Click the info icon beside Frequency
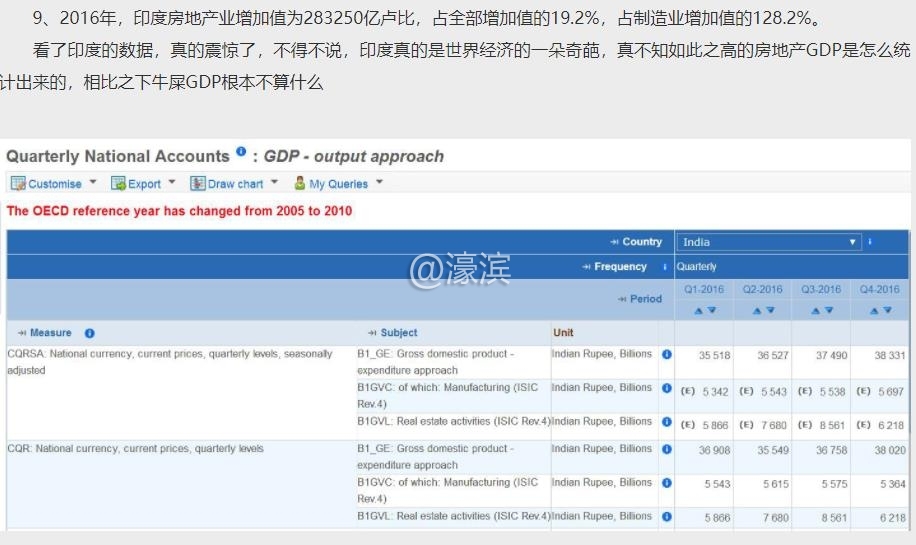Viewport: 916px width, 545px height. point(665,266)
